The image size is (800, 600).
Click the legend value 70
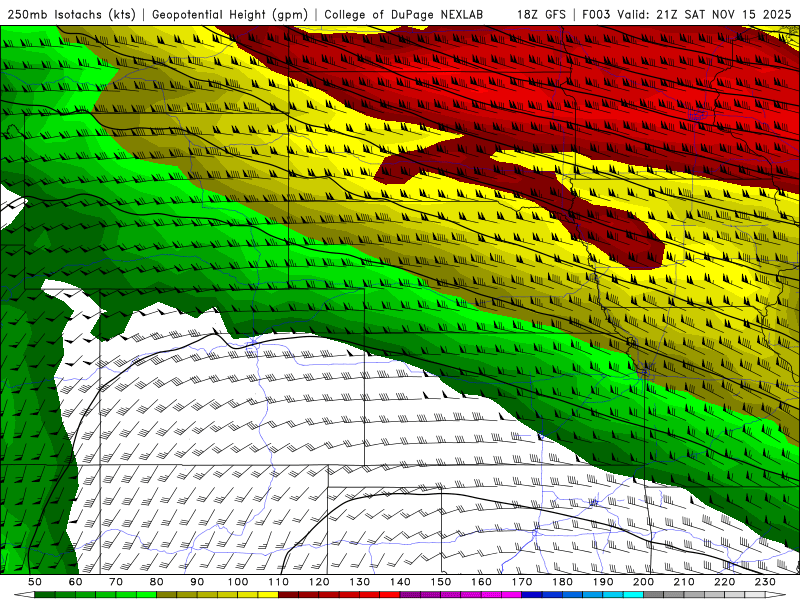(x=116, y=582)
